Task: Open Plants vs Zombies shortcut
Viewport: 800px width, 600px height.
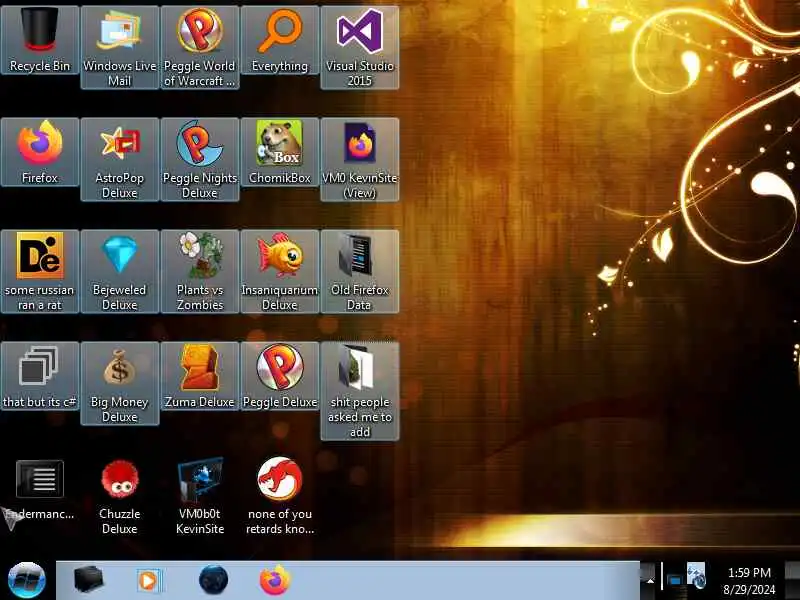Action: [x=199, y=271]
